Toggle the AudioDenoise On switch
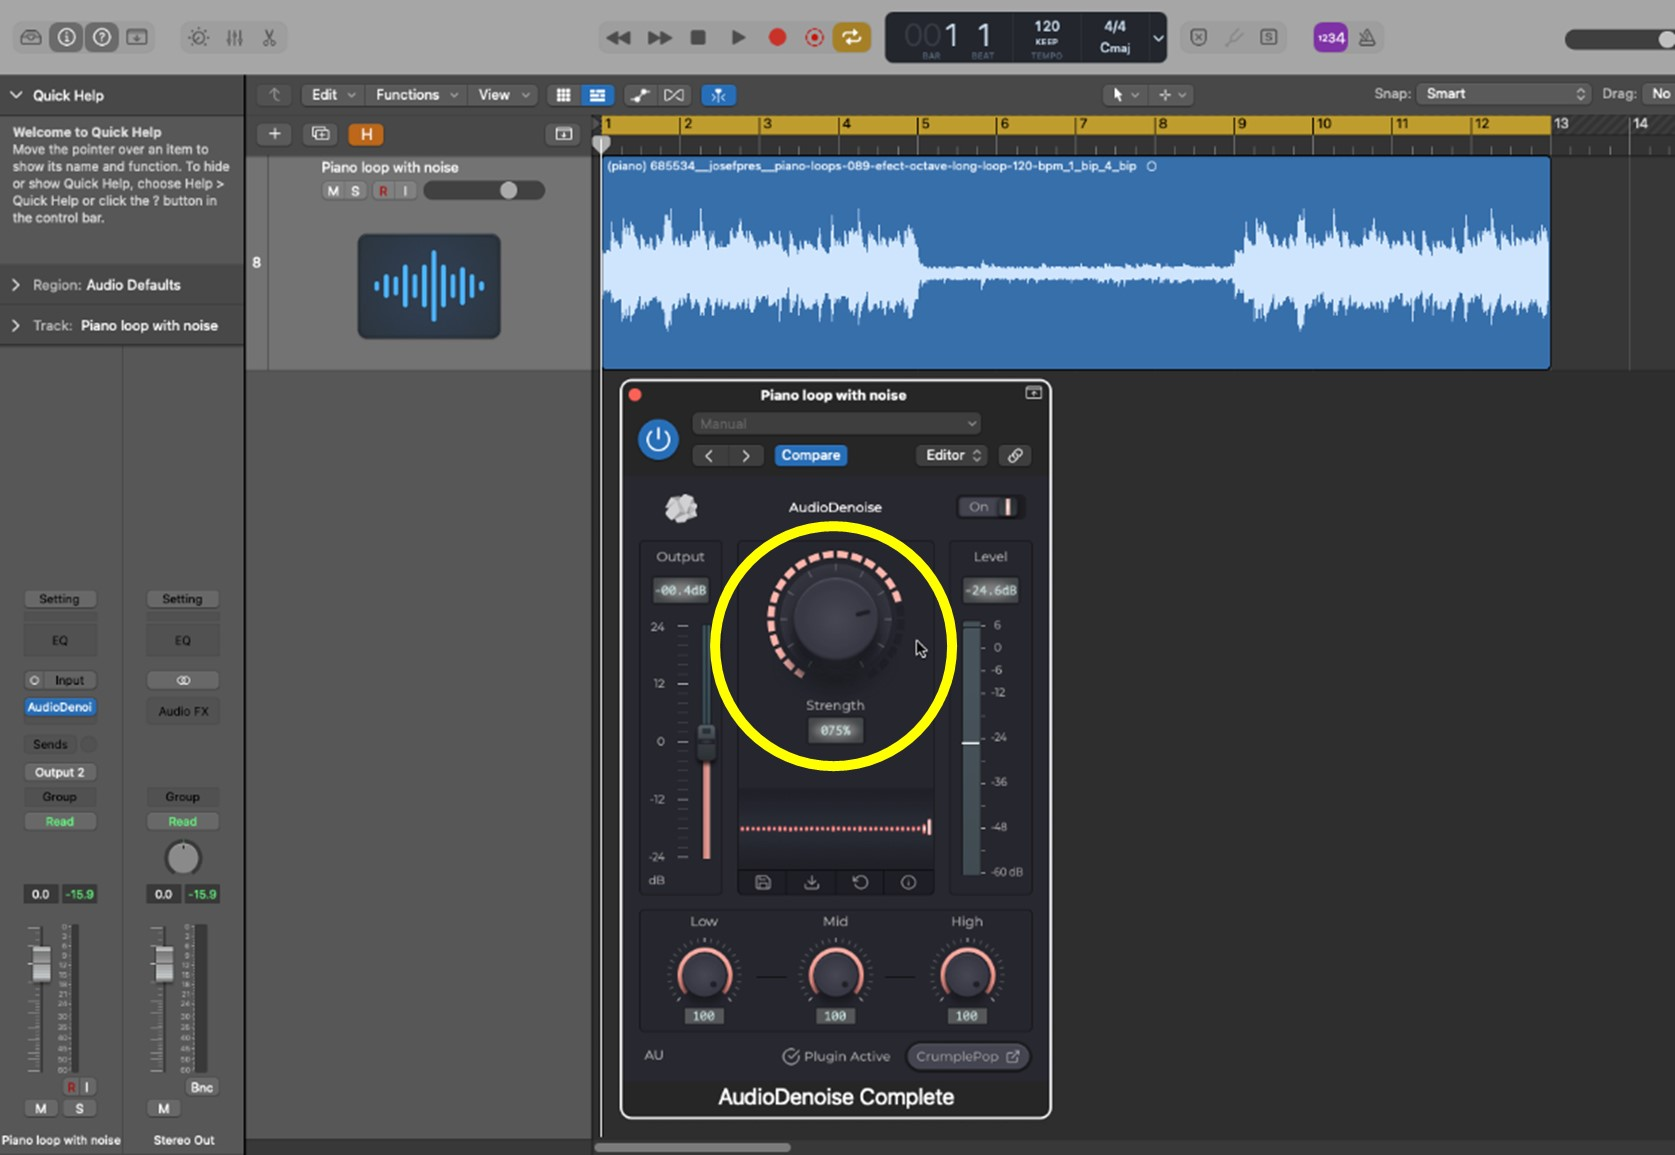 (990, 507)
